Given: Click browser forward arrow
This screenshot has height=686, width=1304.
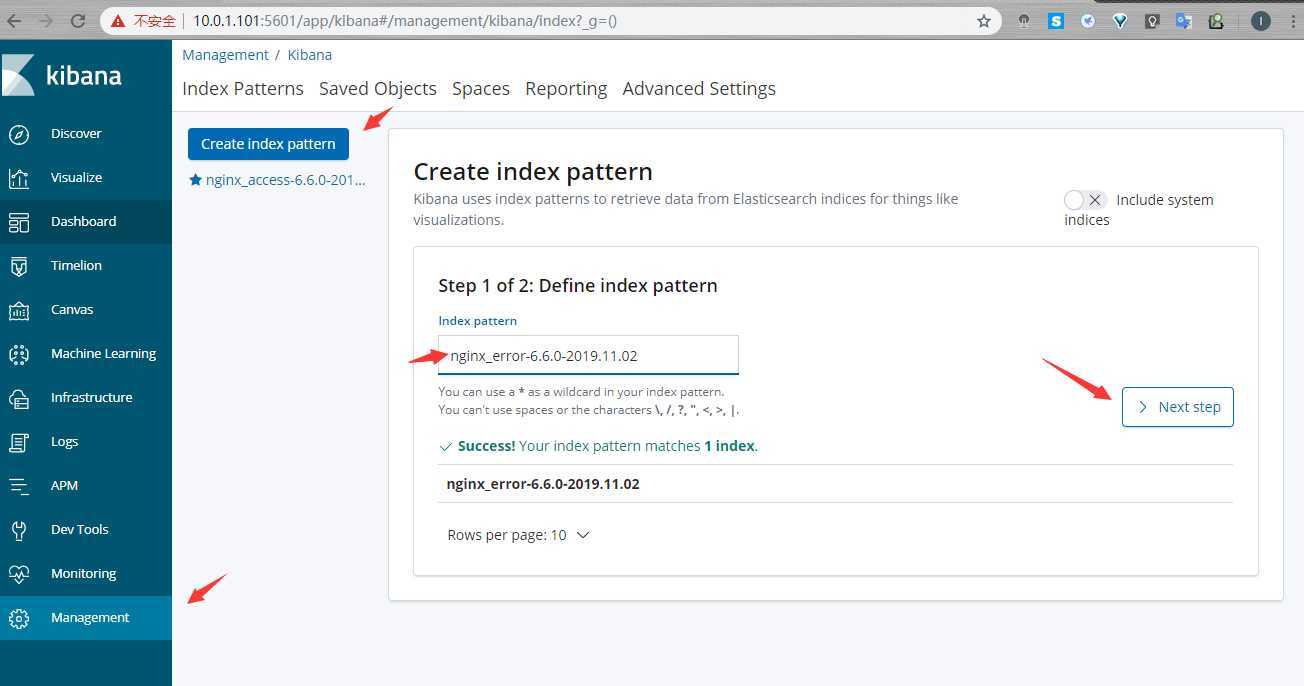Looking at the screenshot, I should point(46,20).
